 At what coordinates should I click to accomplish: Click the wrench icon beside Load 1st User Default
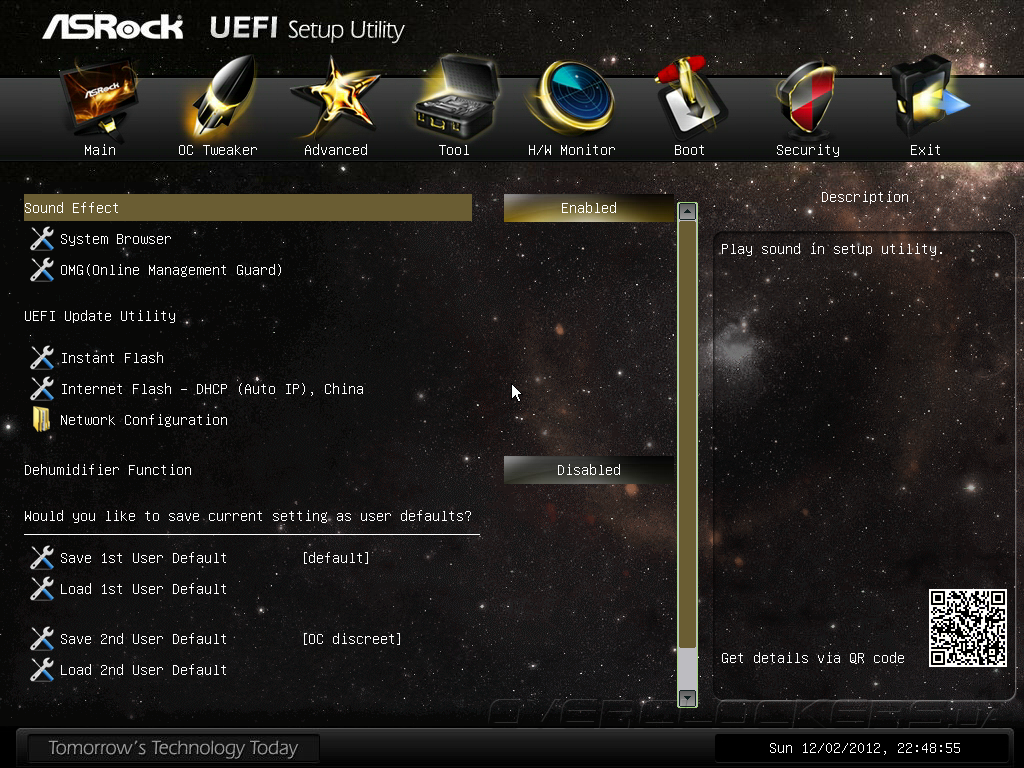(42, 589)
